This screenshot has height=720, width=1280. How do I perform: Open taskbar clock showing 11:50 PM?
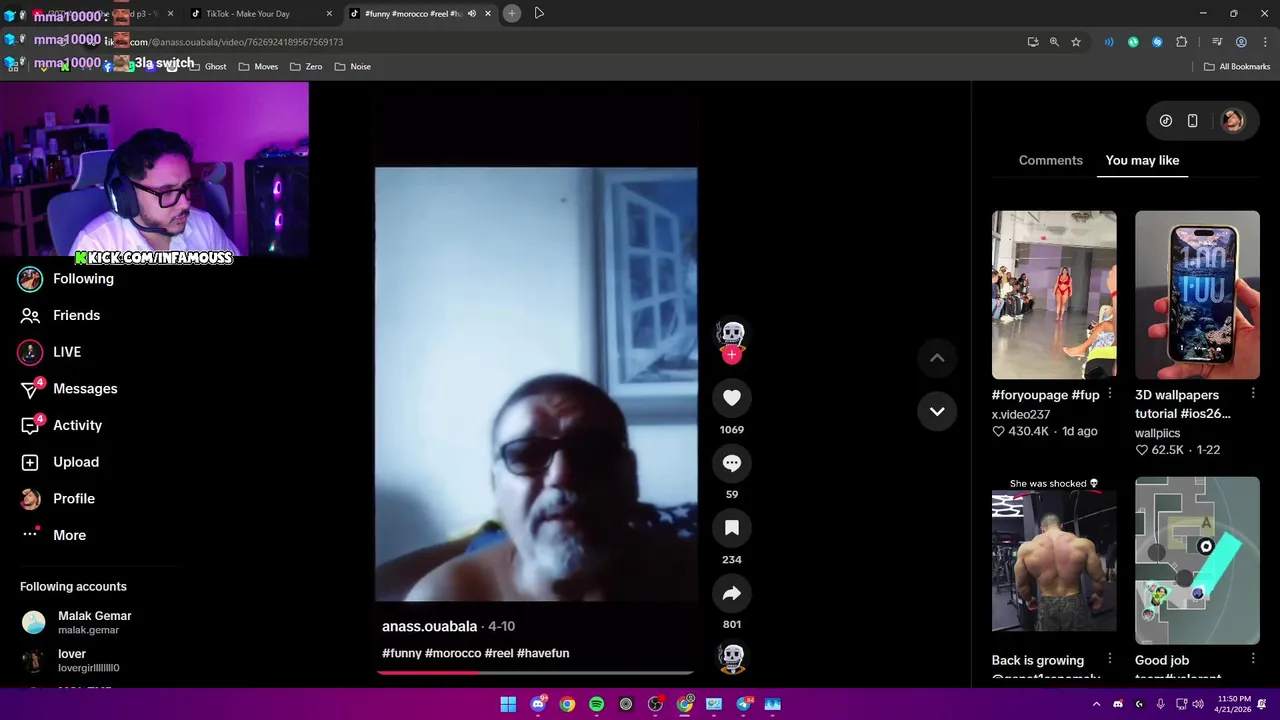(x=1234, y=704)
